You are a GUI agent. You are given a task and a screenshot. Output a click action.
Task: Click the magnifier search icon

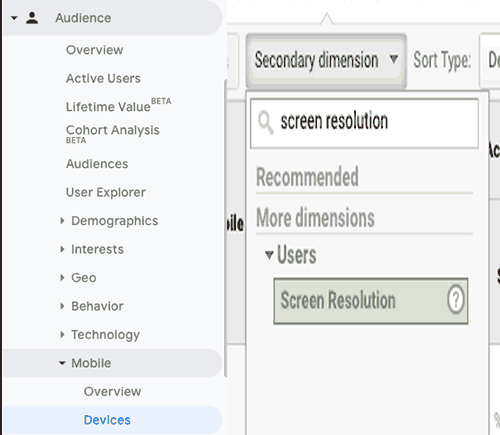[266, 123]
